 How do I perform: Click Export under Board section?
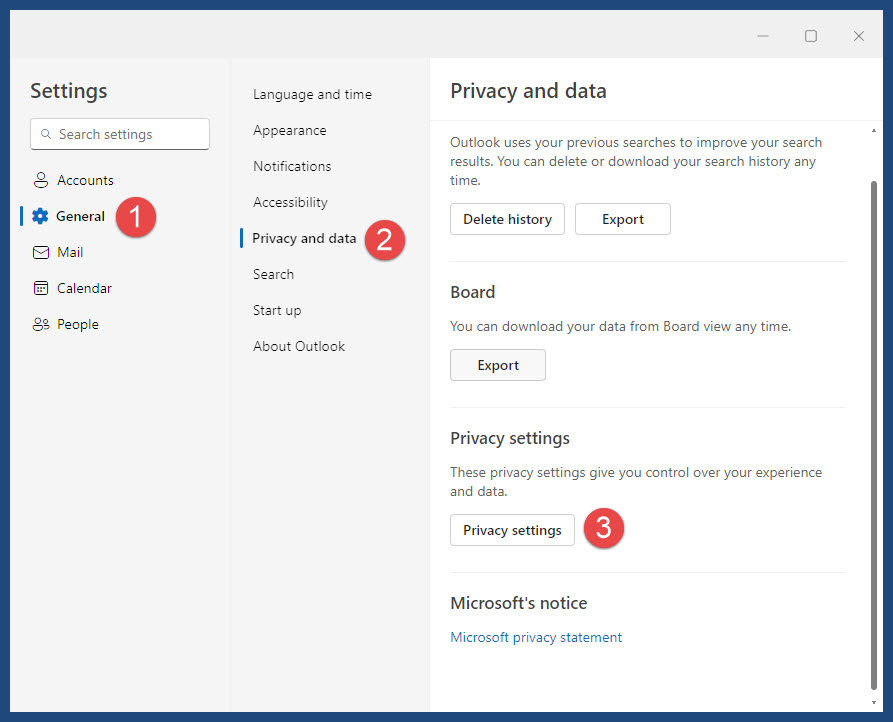(498, 365)
